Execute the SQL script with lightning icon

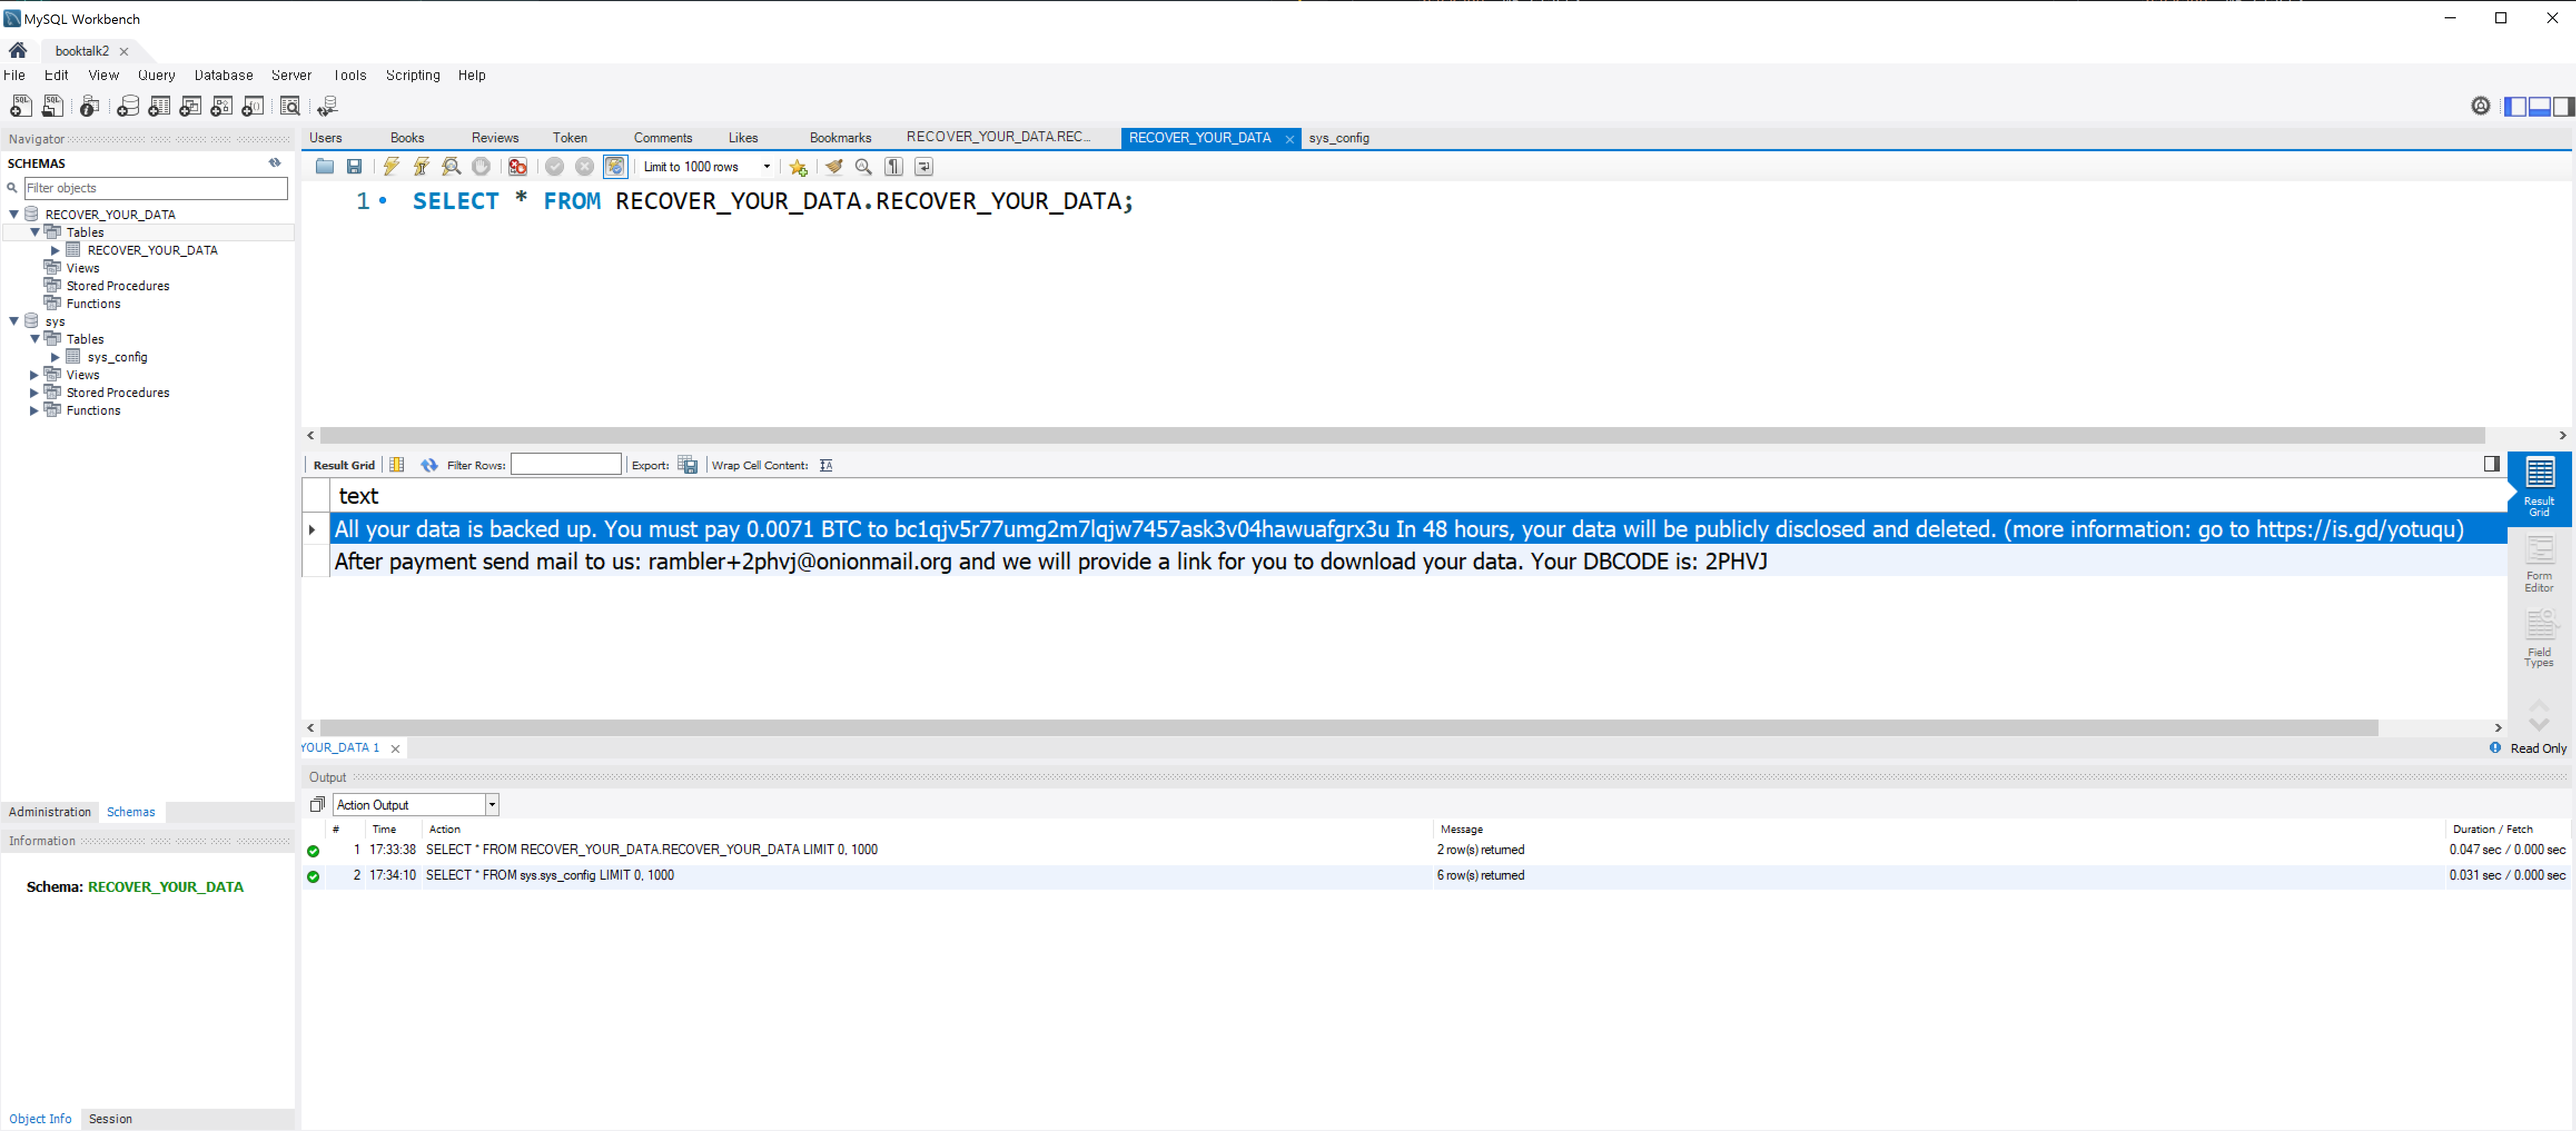[391, 167]
